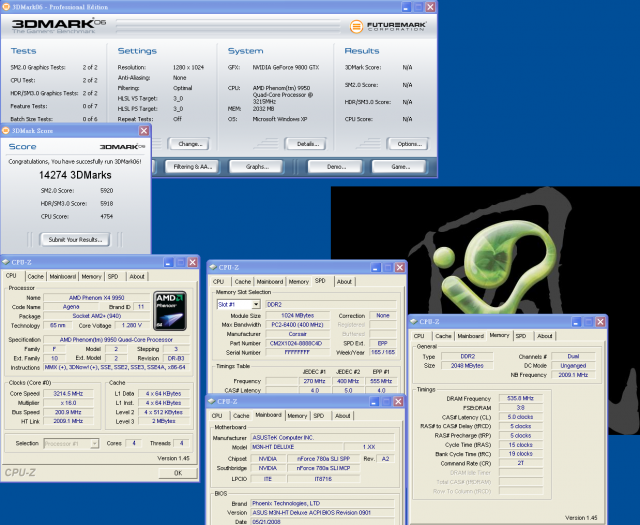640x525 pixels.
Task: Click the CAS# Latency 5.0 clocks value
Action: point(520,417)
